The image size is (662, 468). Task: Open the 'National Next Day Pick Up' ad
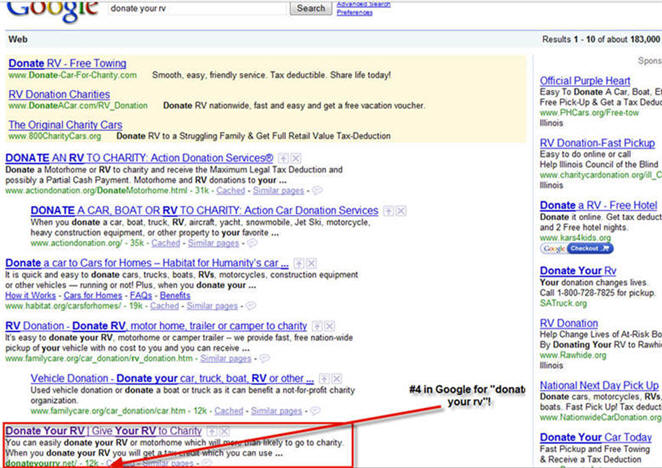click(x=599, y=385)
